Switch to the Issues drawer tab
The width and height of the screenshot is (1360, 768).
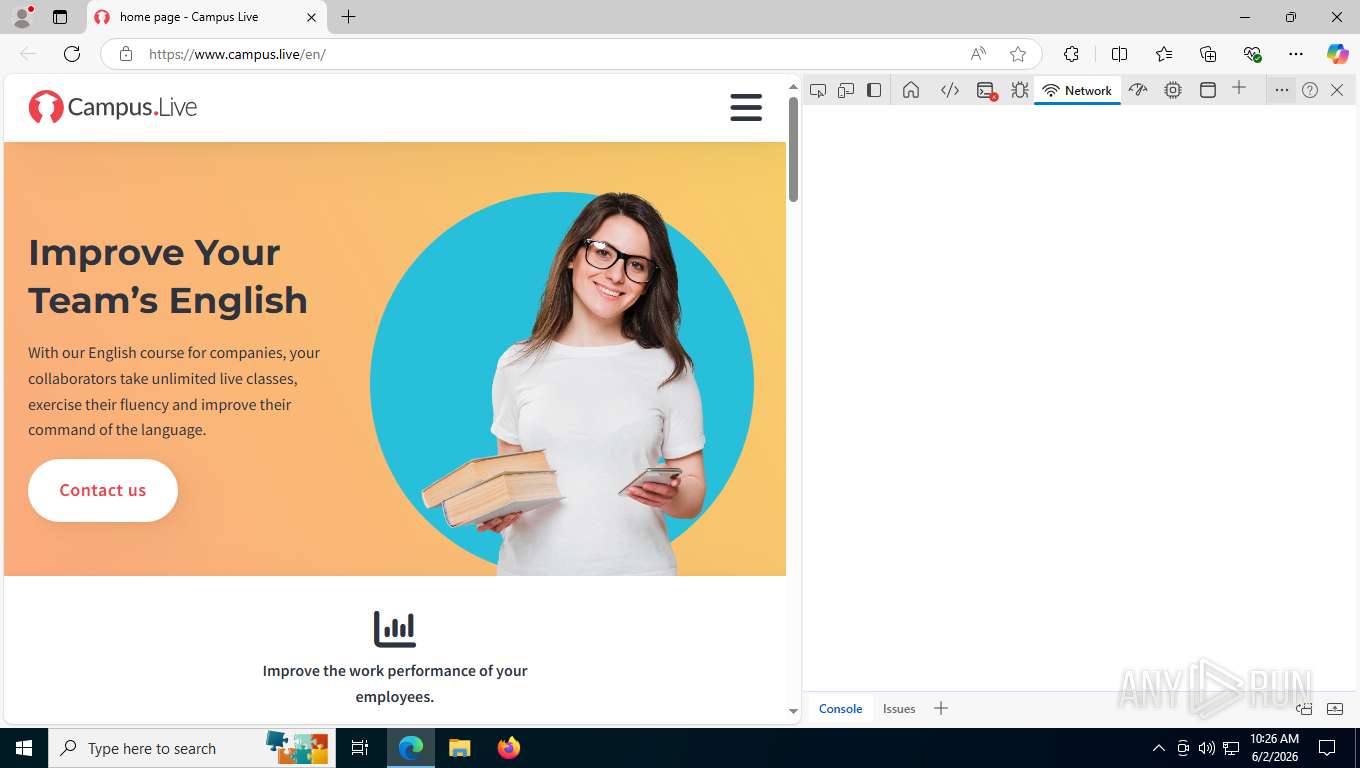pos(899,708)
